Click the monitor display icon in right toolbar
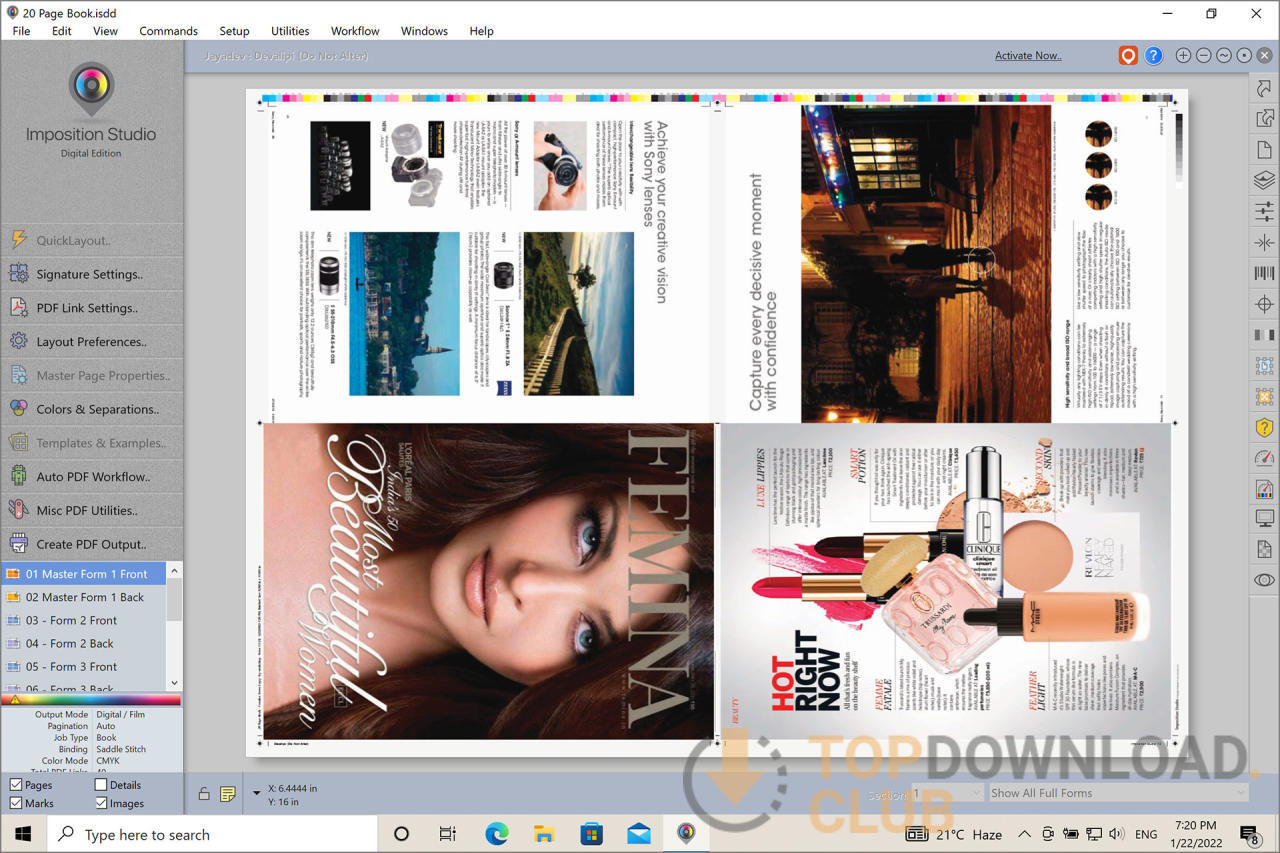Viewport: 1280px width, 853px height. (x=1264, y=518)
